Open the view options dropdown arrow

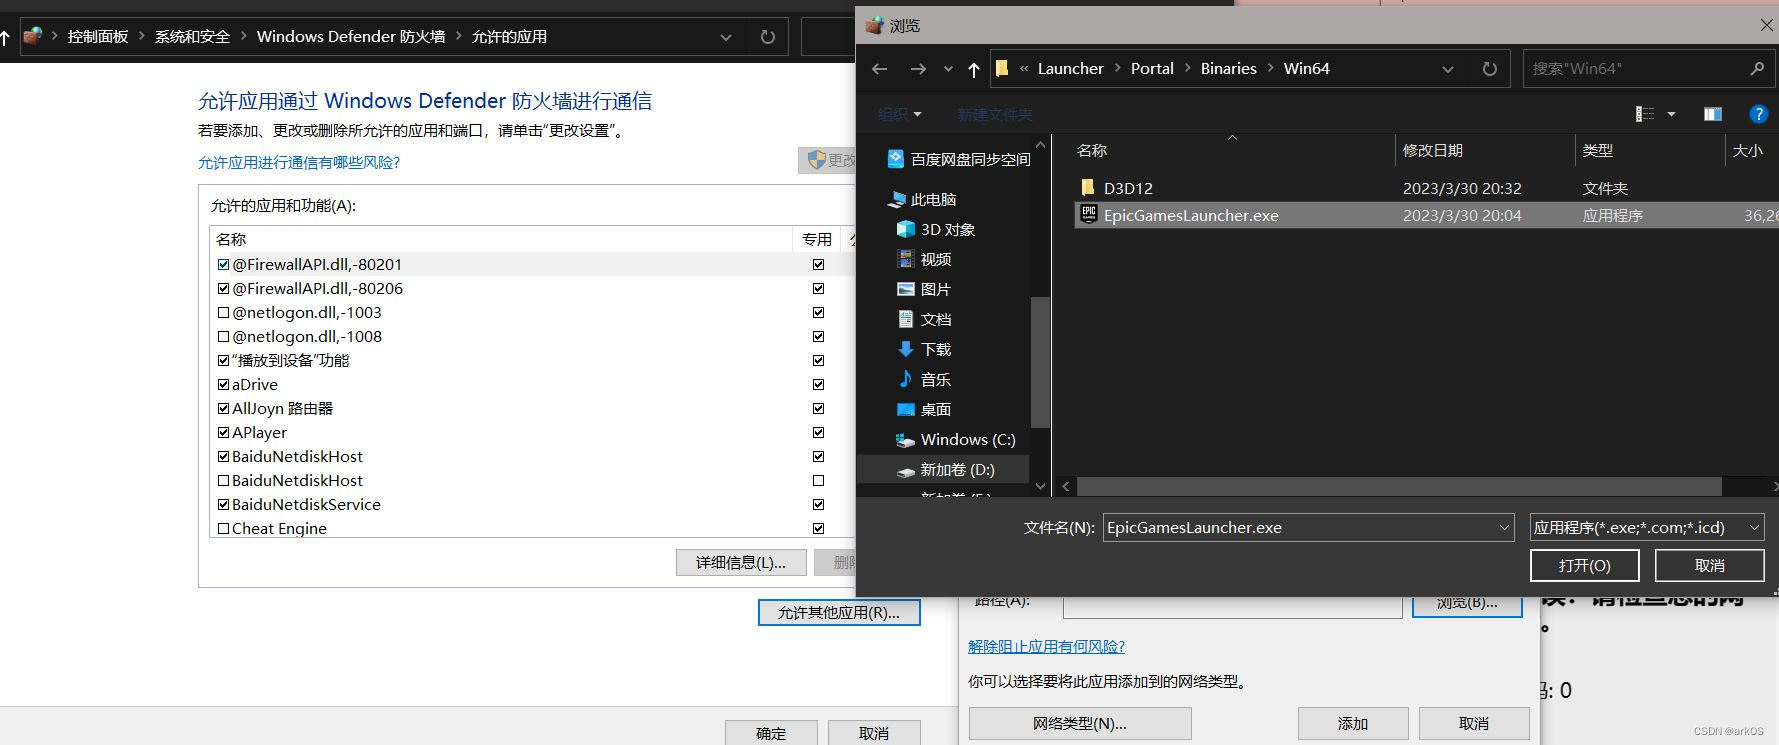(1671, 114)
